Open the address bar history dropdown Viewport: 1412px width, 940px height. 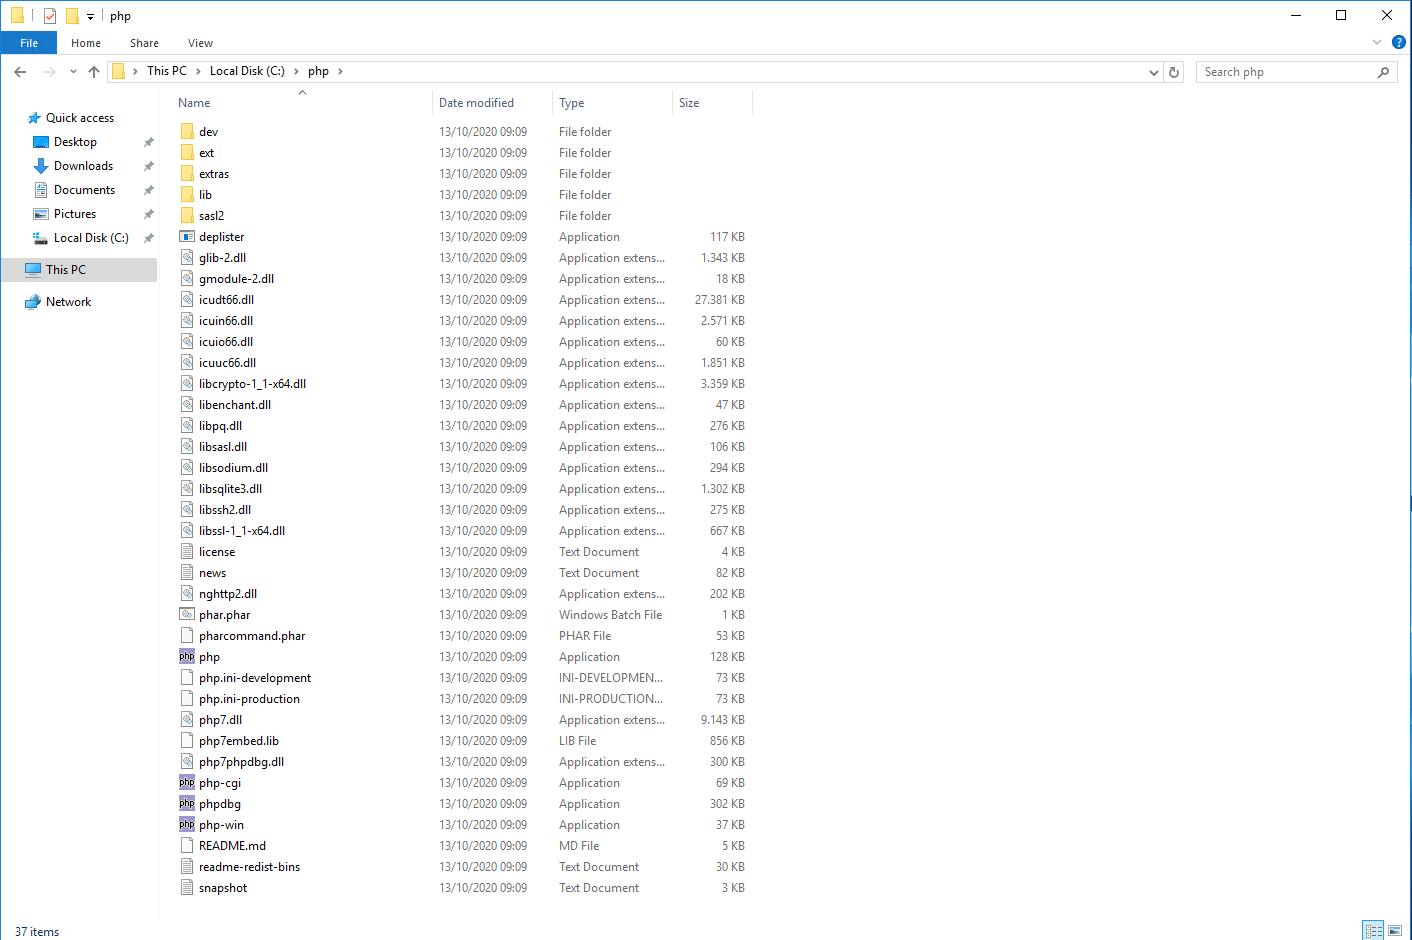point(1154,72)
